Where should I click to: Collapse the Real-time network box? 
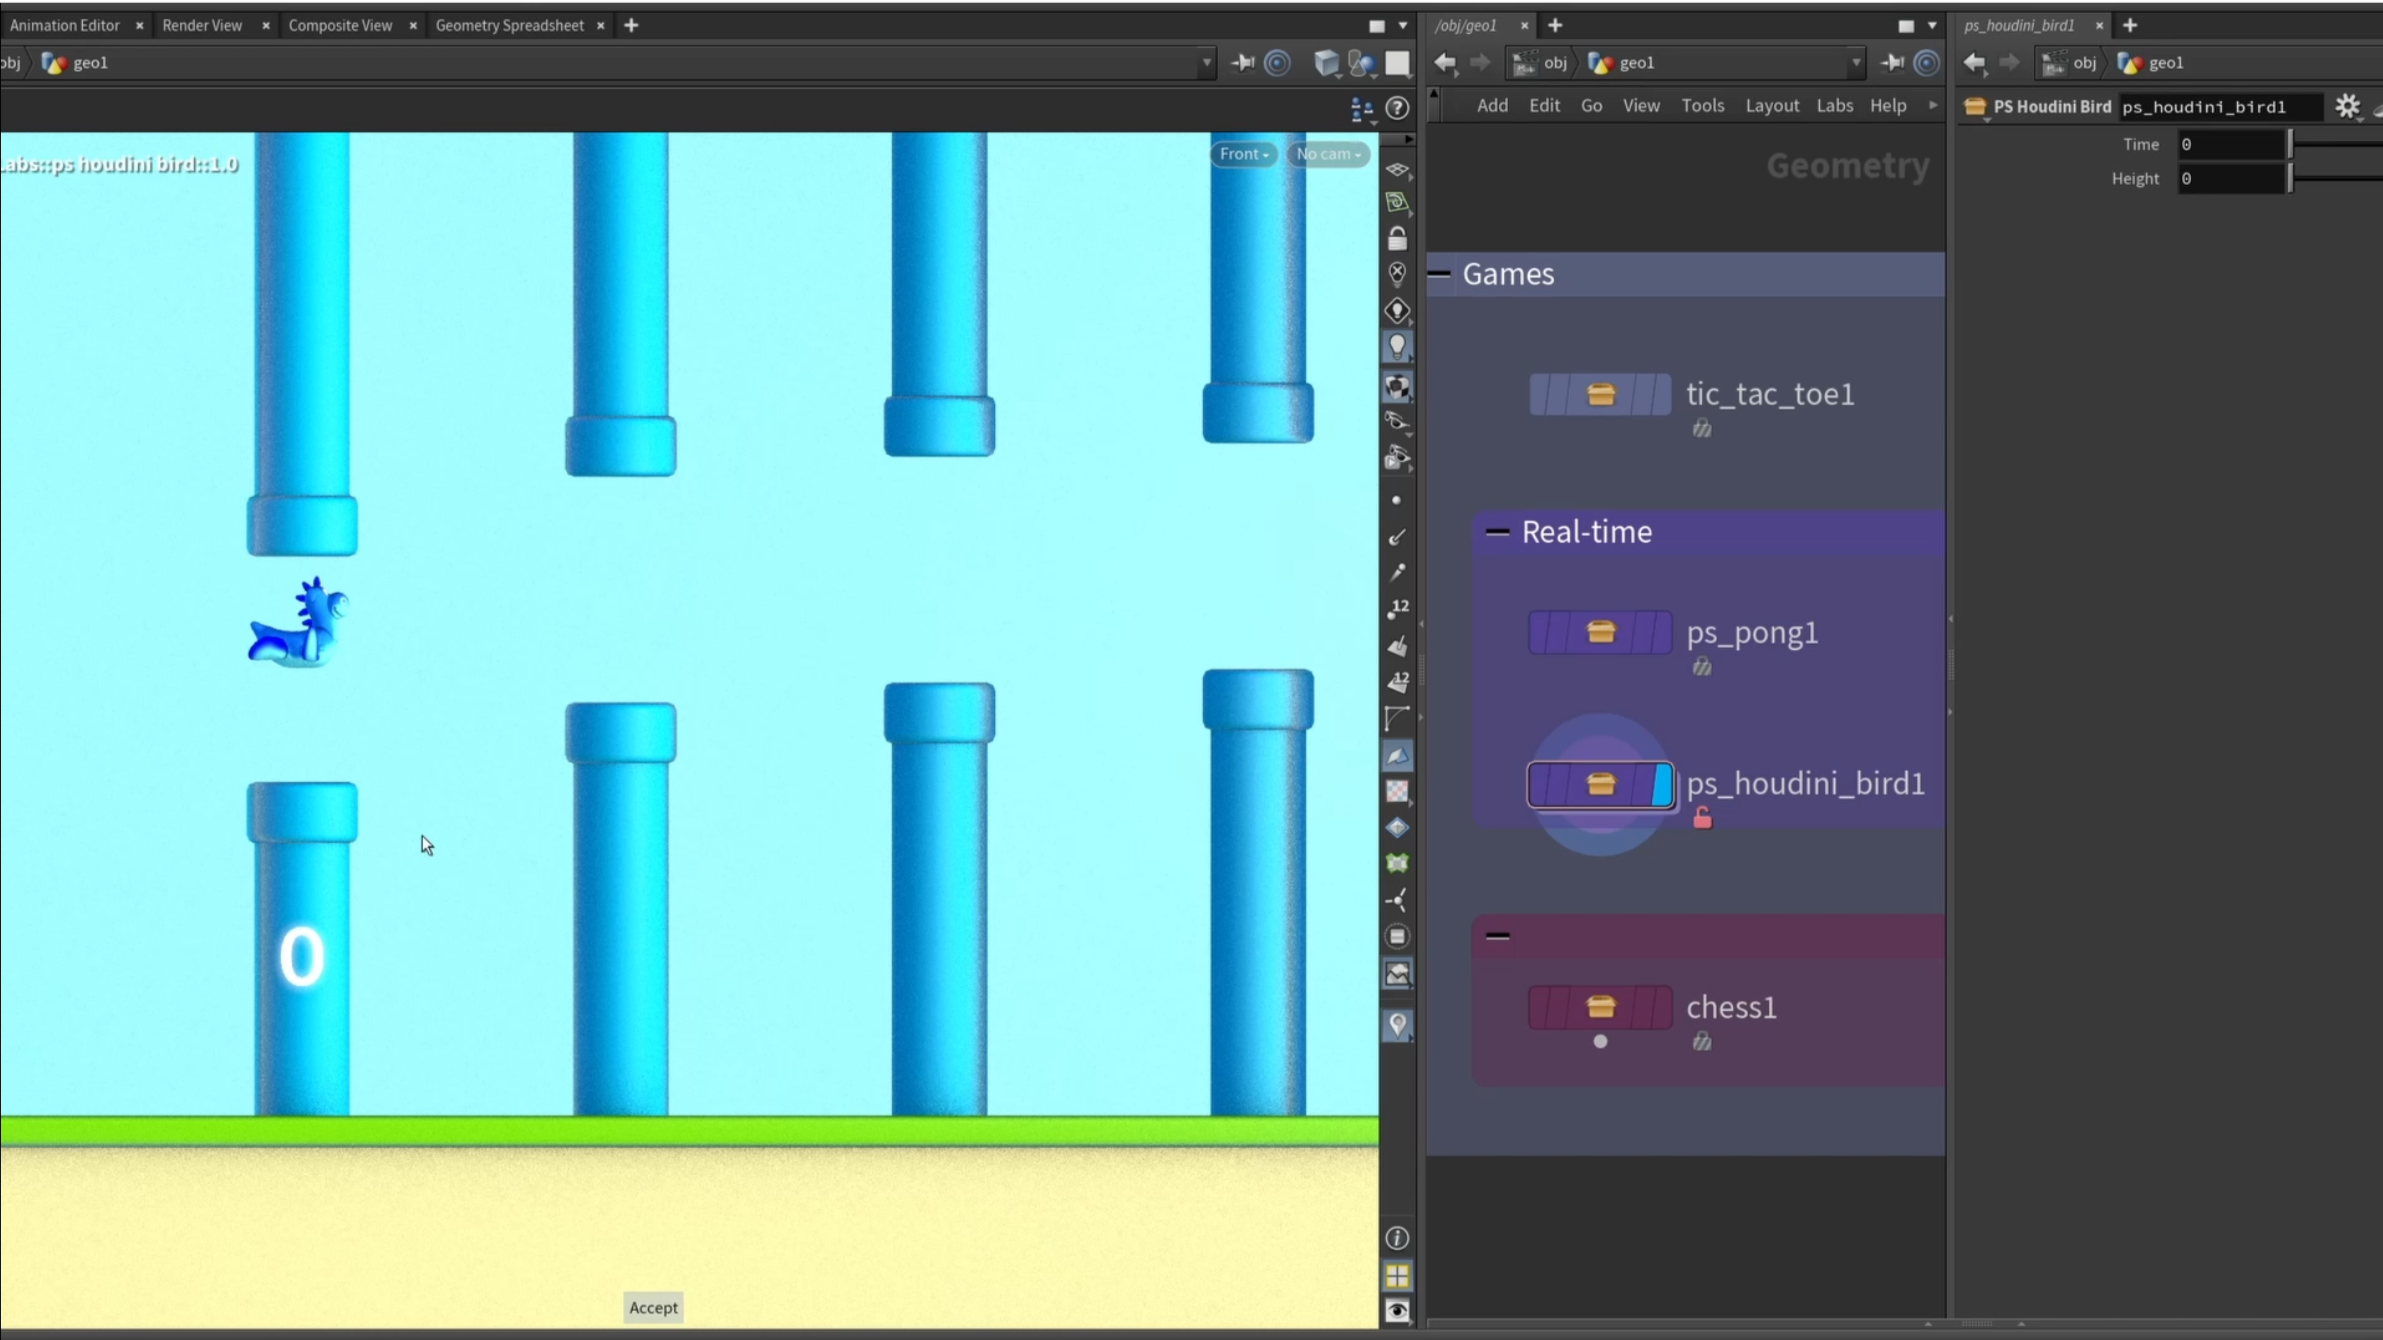1497,532
